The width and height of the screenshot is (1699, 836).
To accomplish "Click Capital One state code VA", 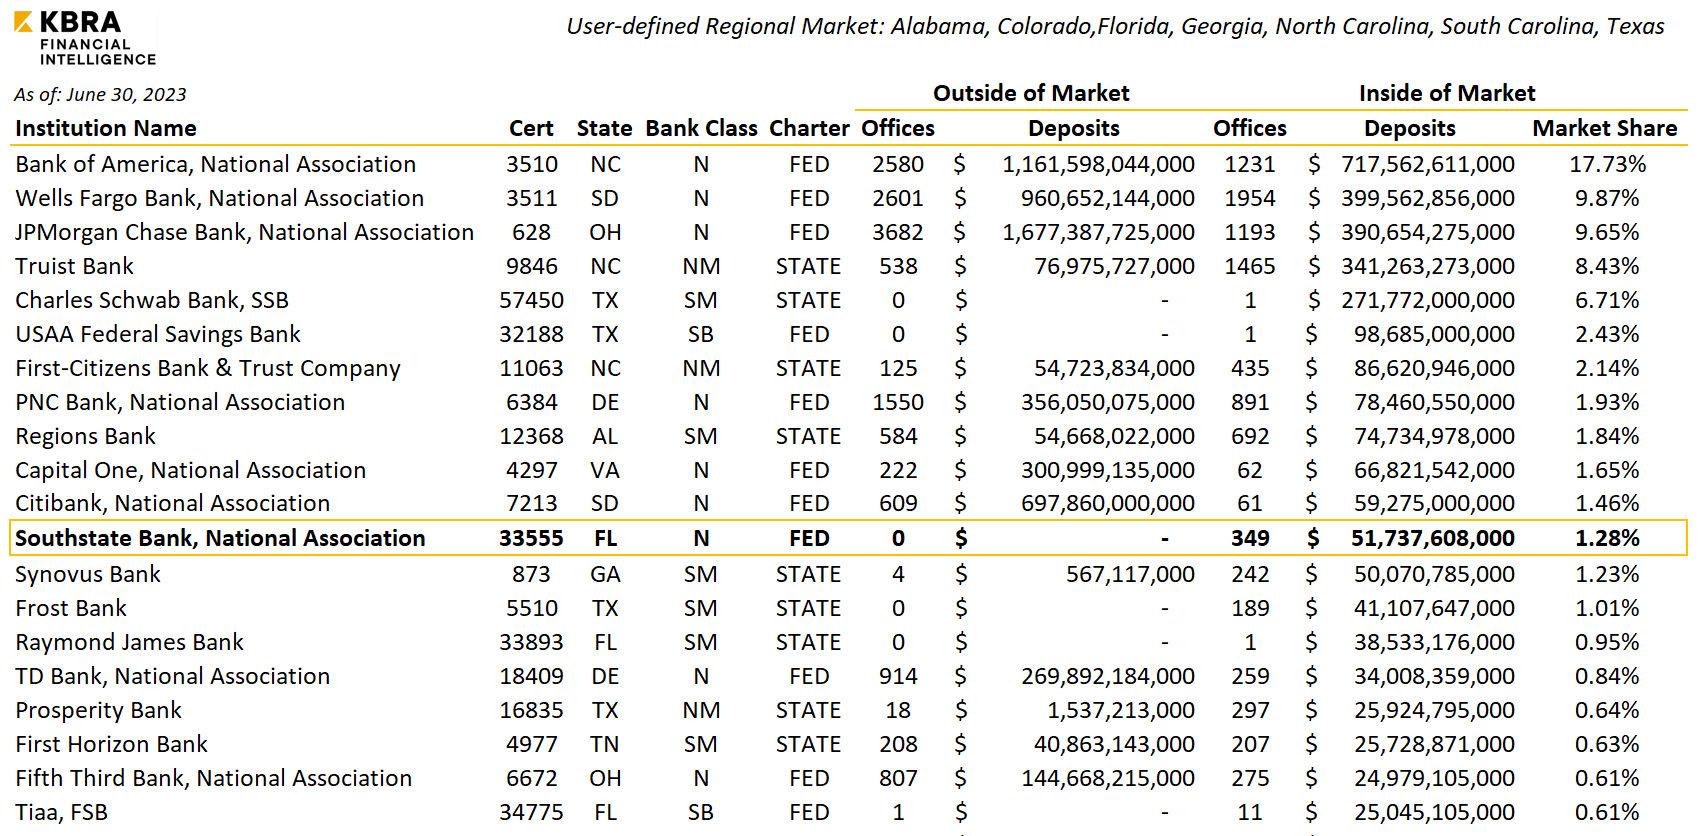I will 604,470.
